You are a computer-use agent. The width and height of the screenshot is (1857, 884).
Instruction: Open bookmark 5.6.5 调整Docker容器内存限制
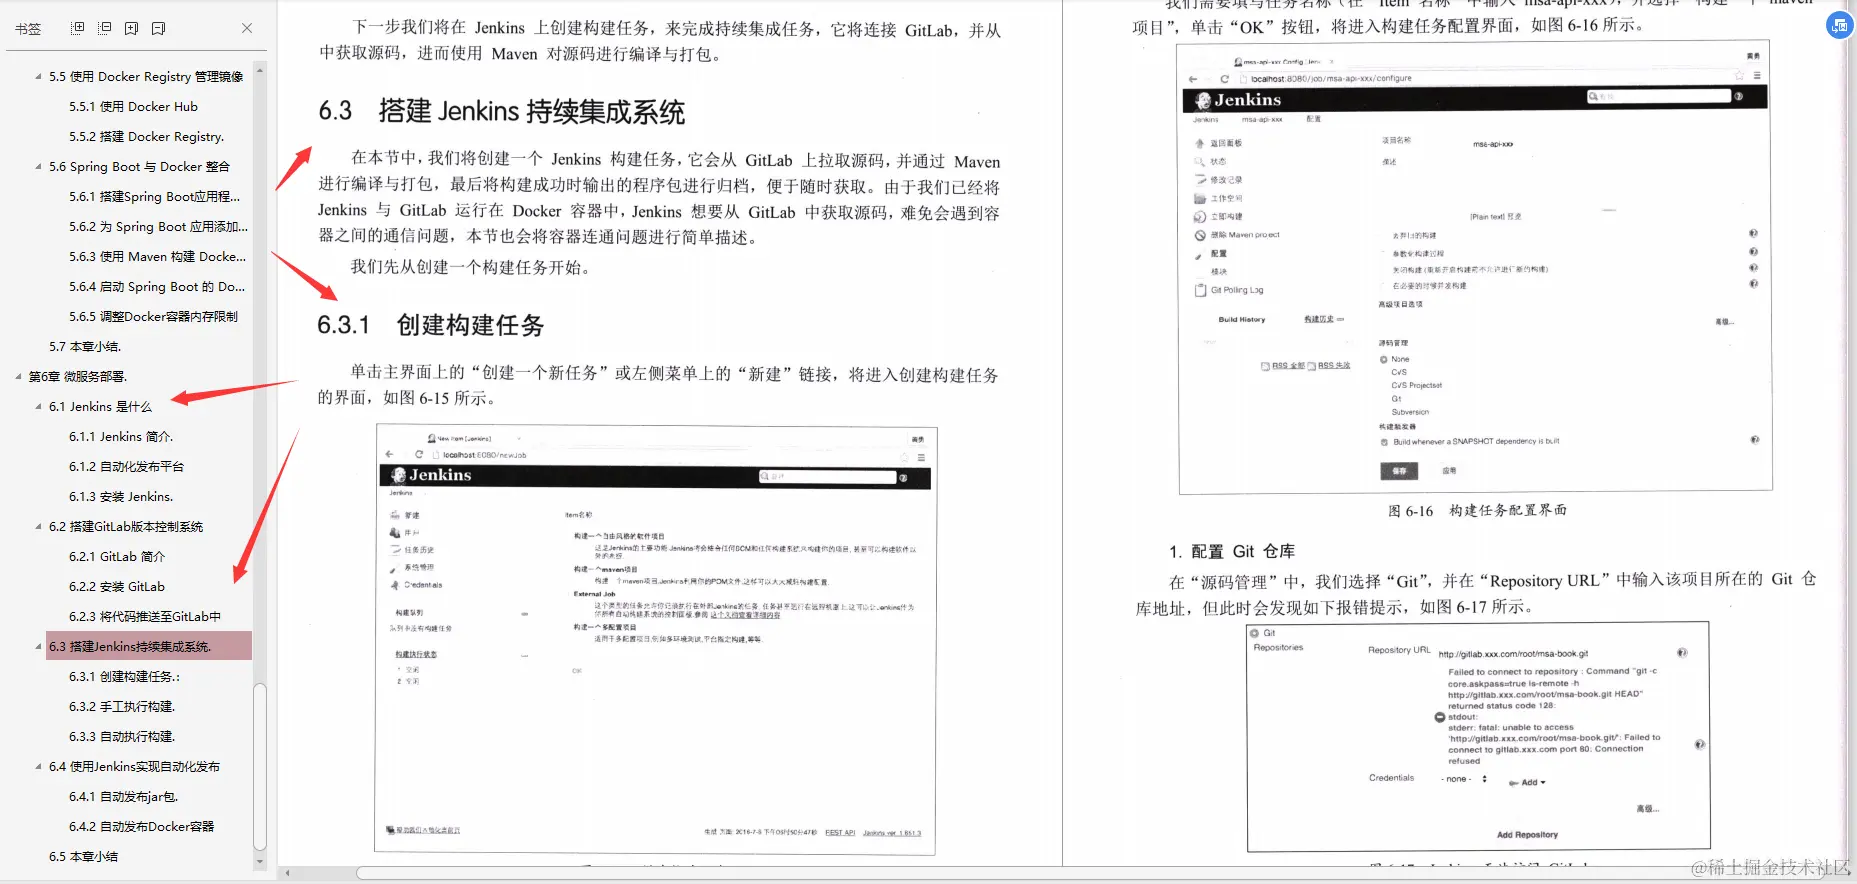point(153,317)
